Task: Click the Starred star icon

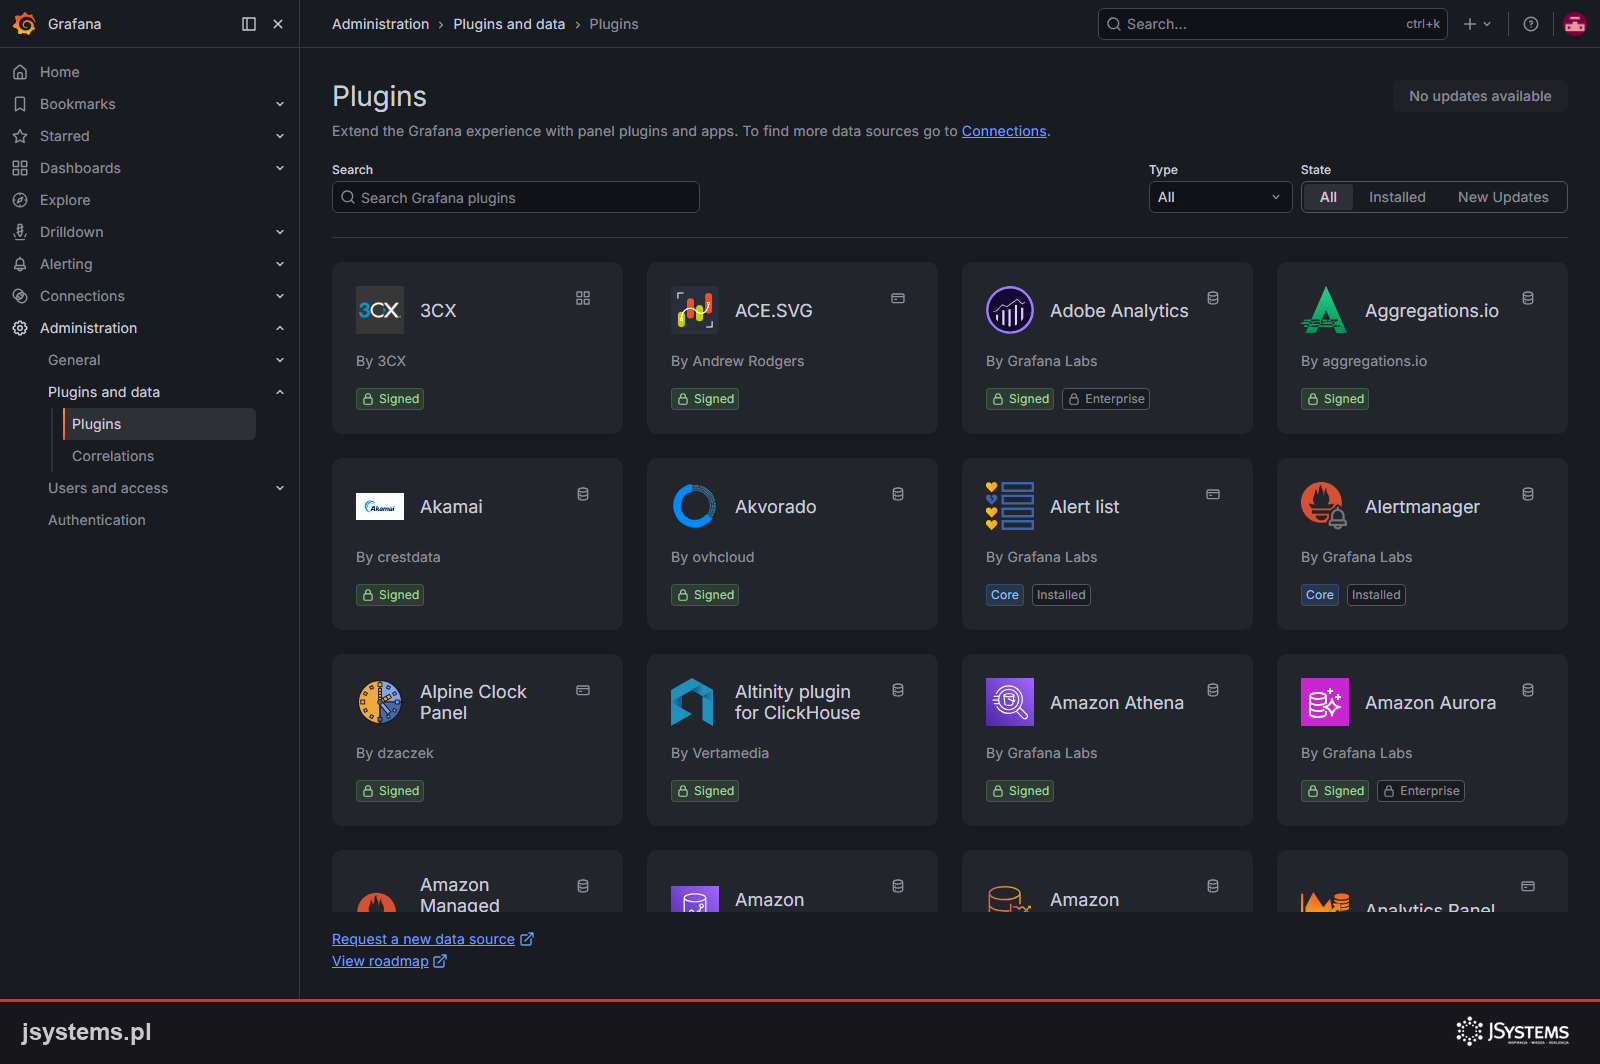Action: tap(20, 136)
